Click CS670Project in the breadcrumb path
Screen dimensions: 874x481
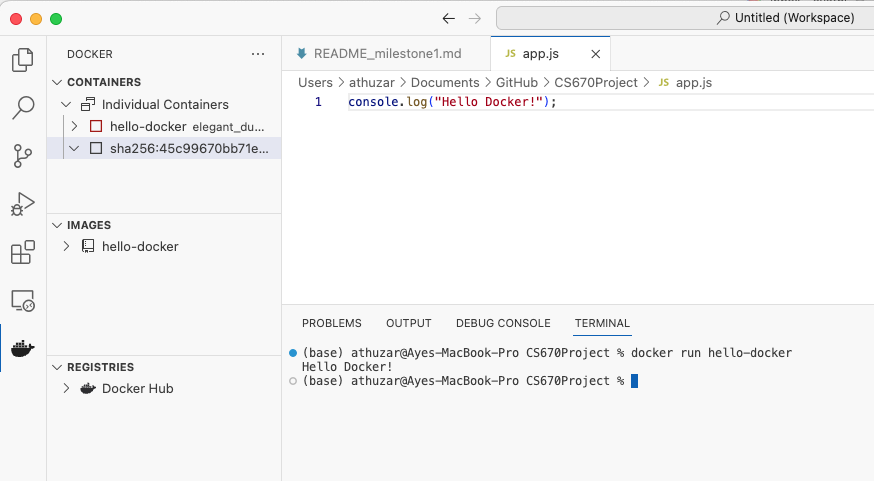[x=595, y=83]
